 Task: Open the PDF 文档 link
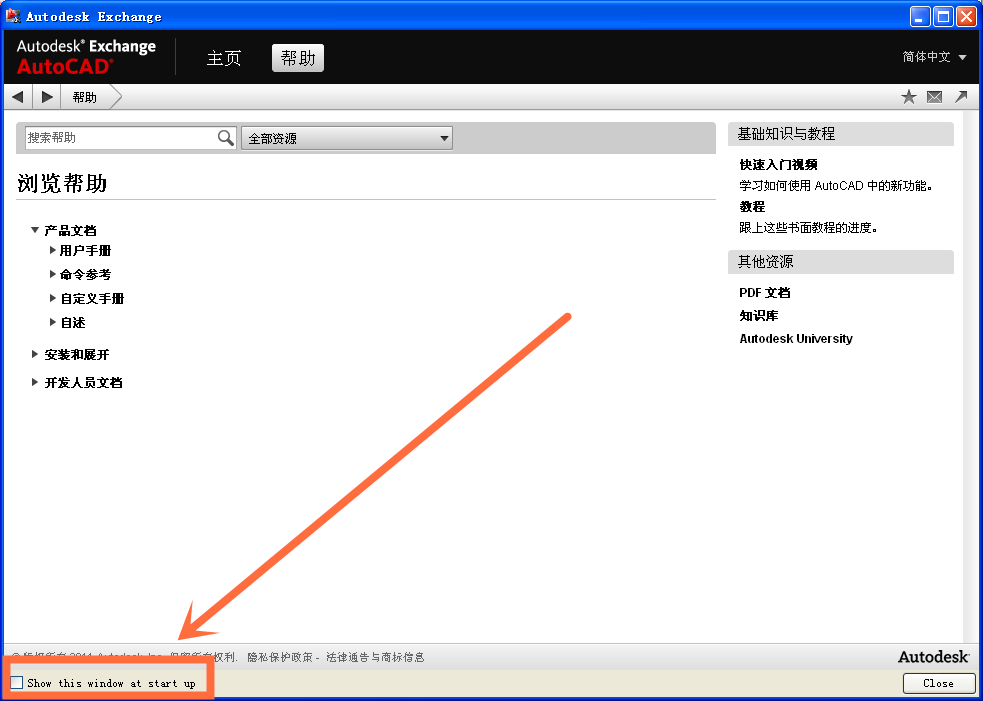pyautogui.click(x=765, y=293)
